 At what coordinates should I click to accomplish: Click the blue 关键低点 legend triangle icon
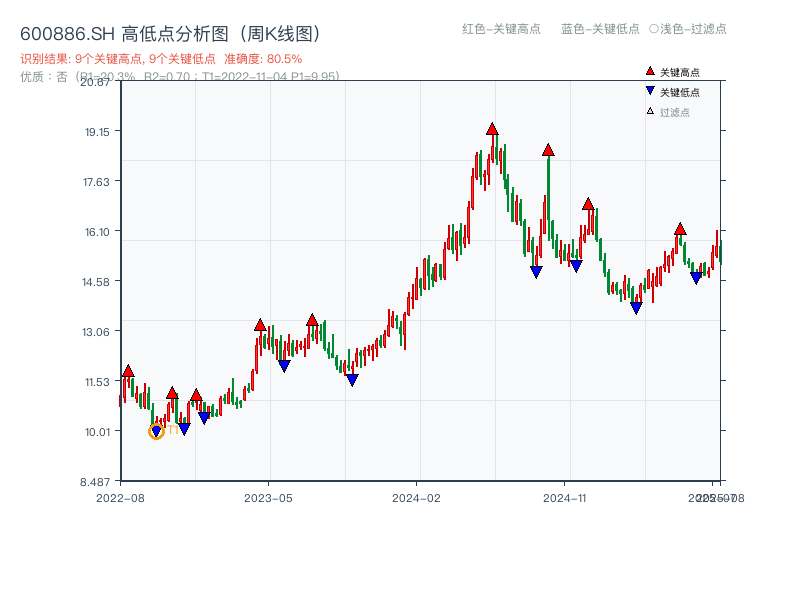[650, 91]
